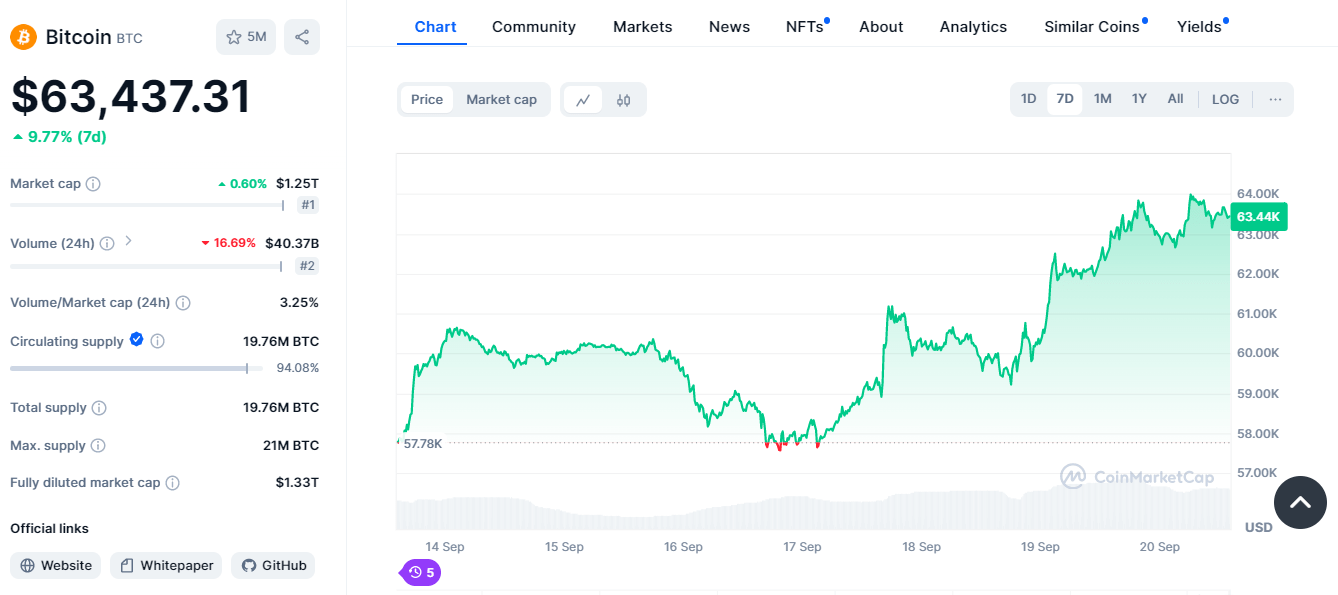Click the 57.78K low price label
This screenshot has height=595, width=1338.
click(422, 443)
